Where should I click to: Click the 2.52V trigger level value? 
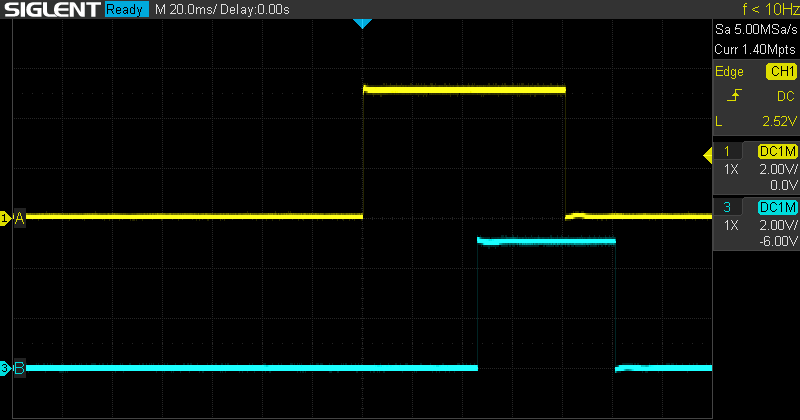click(x=777, y=121)
